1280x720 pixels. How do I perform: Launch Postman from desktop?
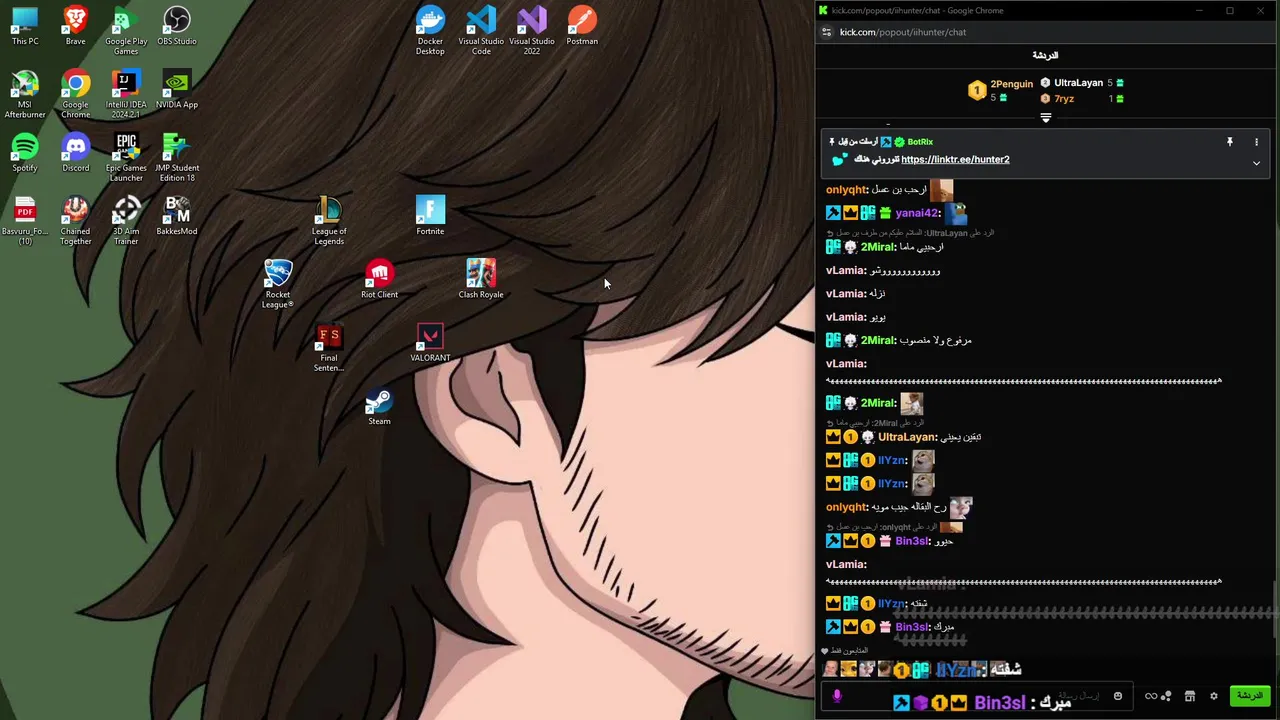(x=582, y=26)
